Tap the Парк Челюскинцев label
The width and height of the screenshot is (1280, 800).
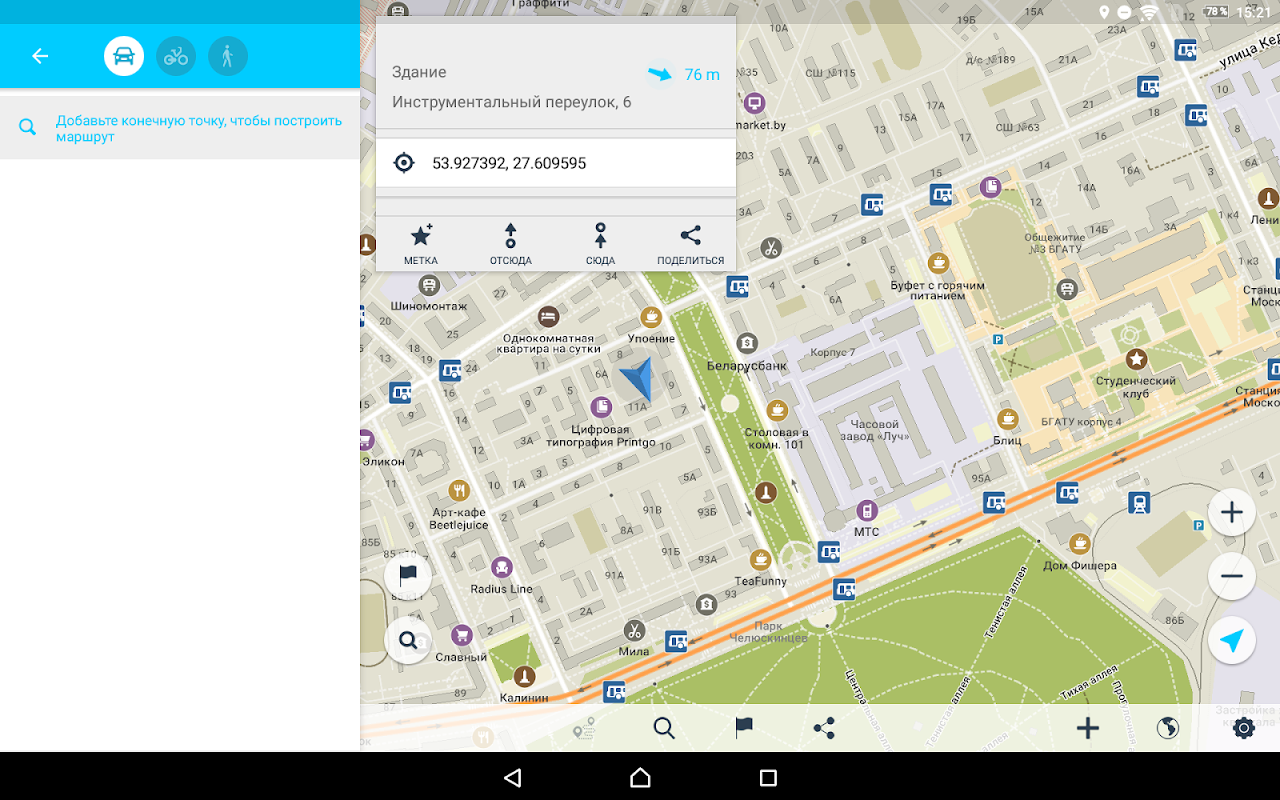click(768, 632)
